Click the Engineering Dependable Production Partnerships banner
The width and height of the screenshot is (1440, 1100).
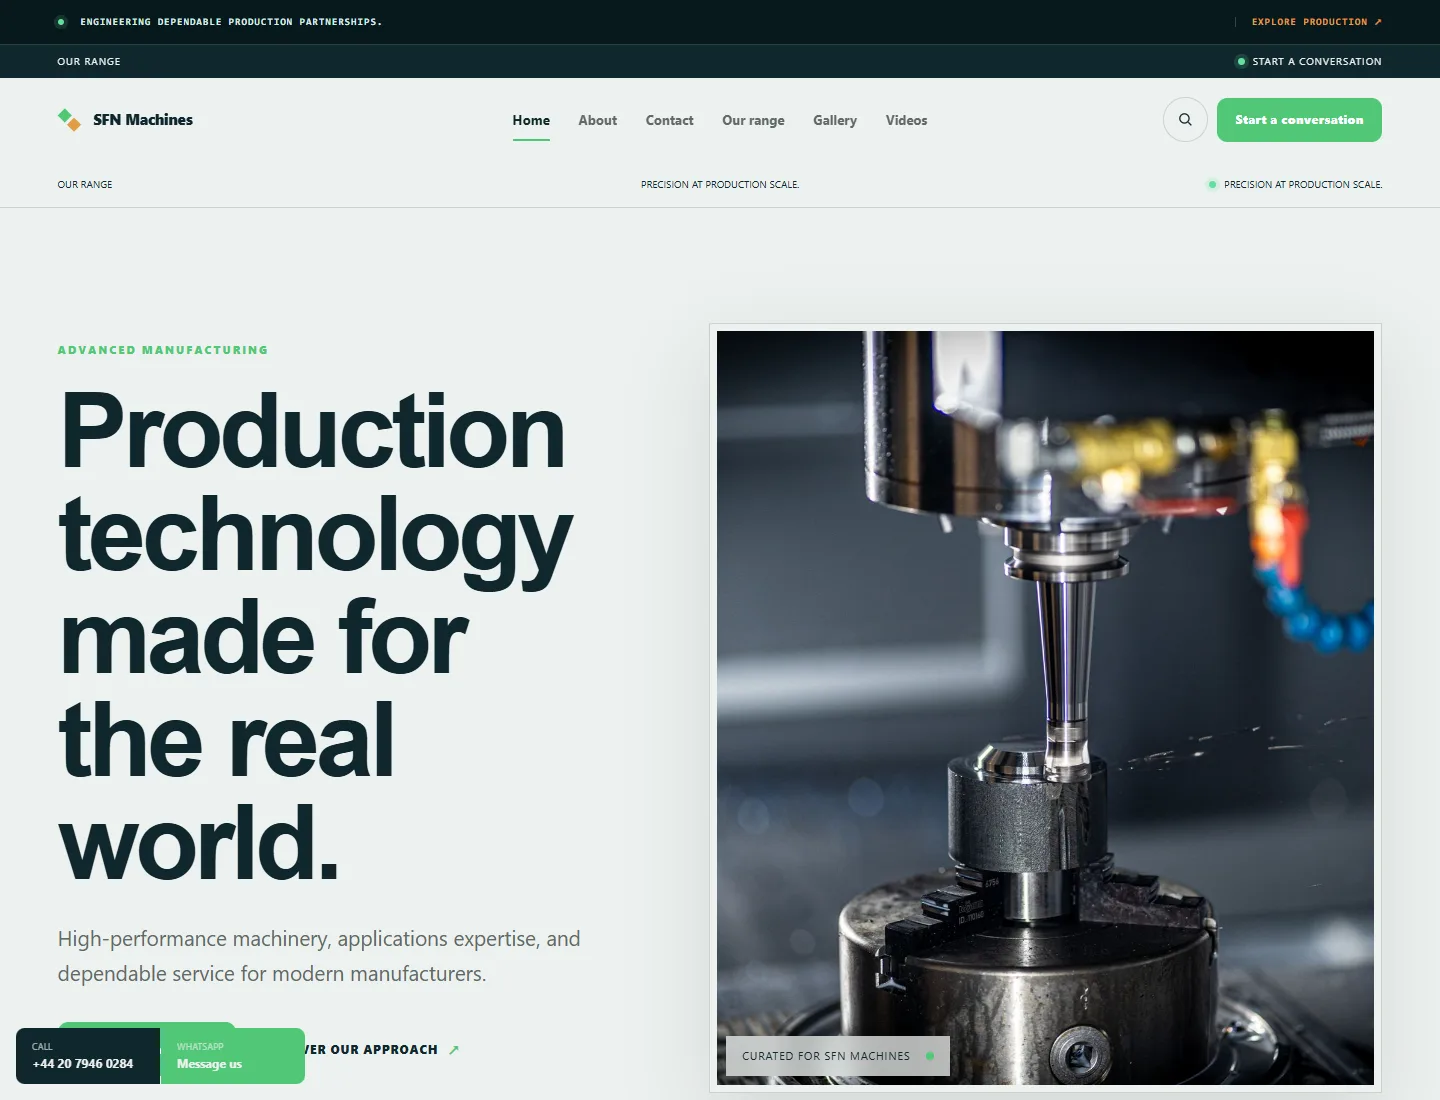click(x=231, y=22)
